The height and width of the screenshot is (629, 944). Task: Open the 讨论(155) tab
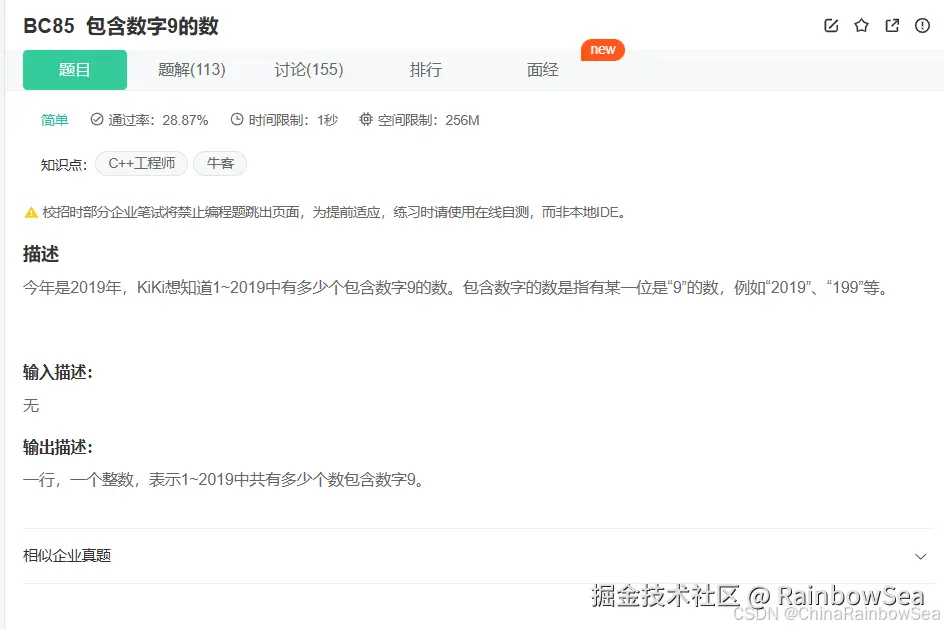[x=309, y=70]
